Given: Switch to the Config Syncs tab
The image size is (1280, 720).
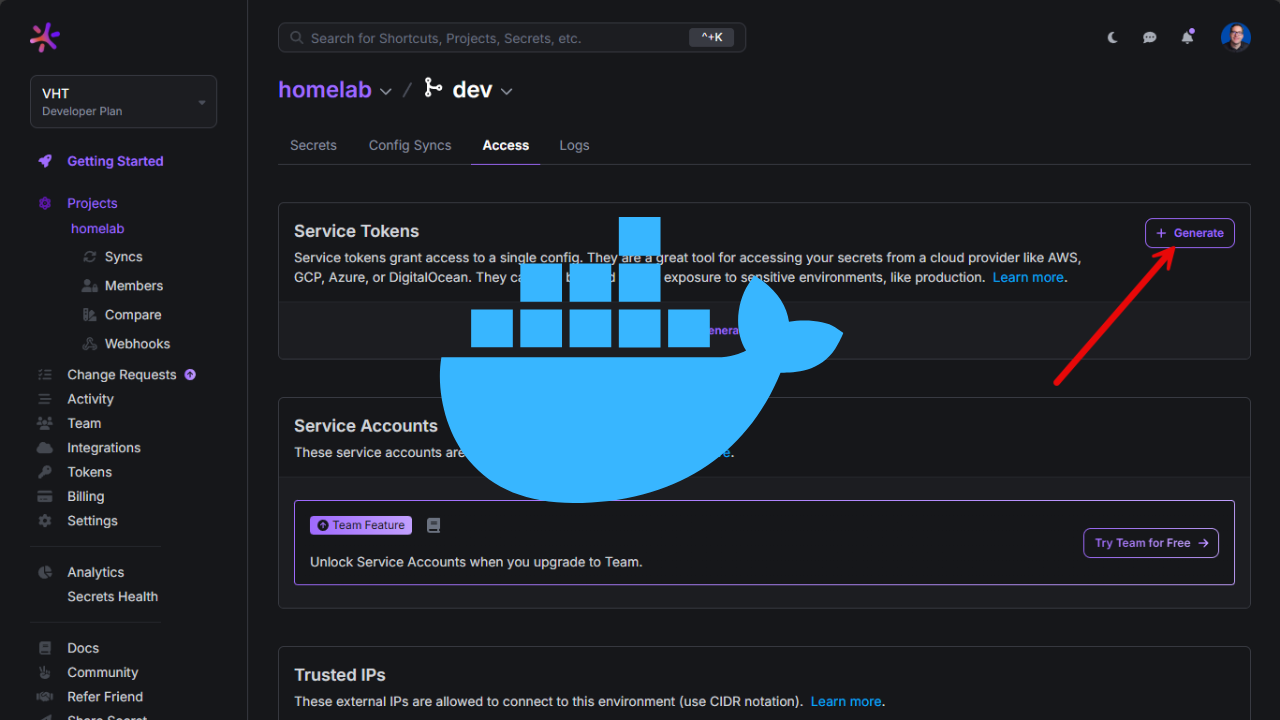Looking at the screenshot, I should pyautogui.click(x=410, y=145).
